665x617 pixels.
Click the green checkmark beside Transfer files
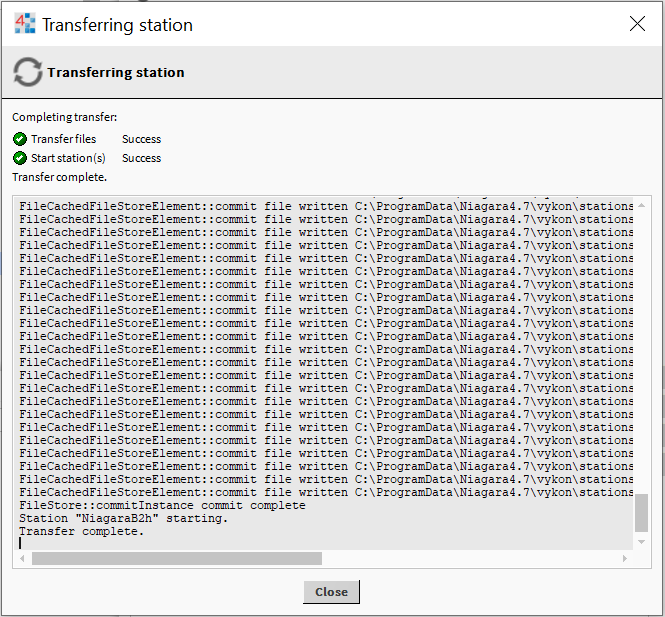[x=20, y=139]
